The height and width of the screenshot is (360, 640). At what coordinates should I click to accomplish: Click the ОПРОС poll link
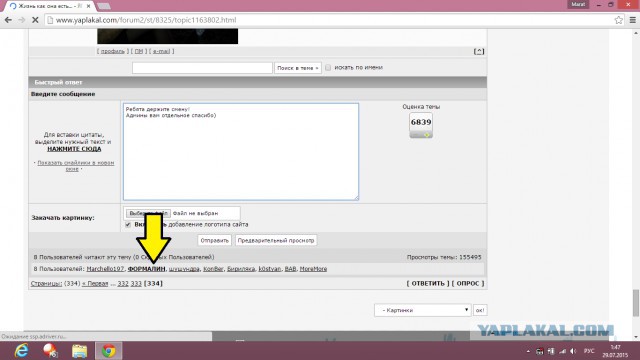point(468,283)
